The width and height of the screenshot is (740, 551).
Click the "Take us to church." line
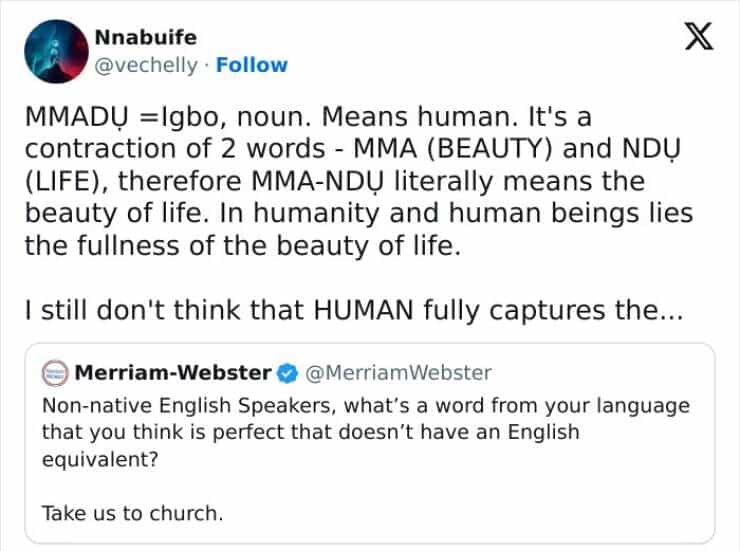(132, 513)
